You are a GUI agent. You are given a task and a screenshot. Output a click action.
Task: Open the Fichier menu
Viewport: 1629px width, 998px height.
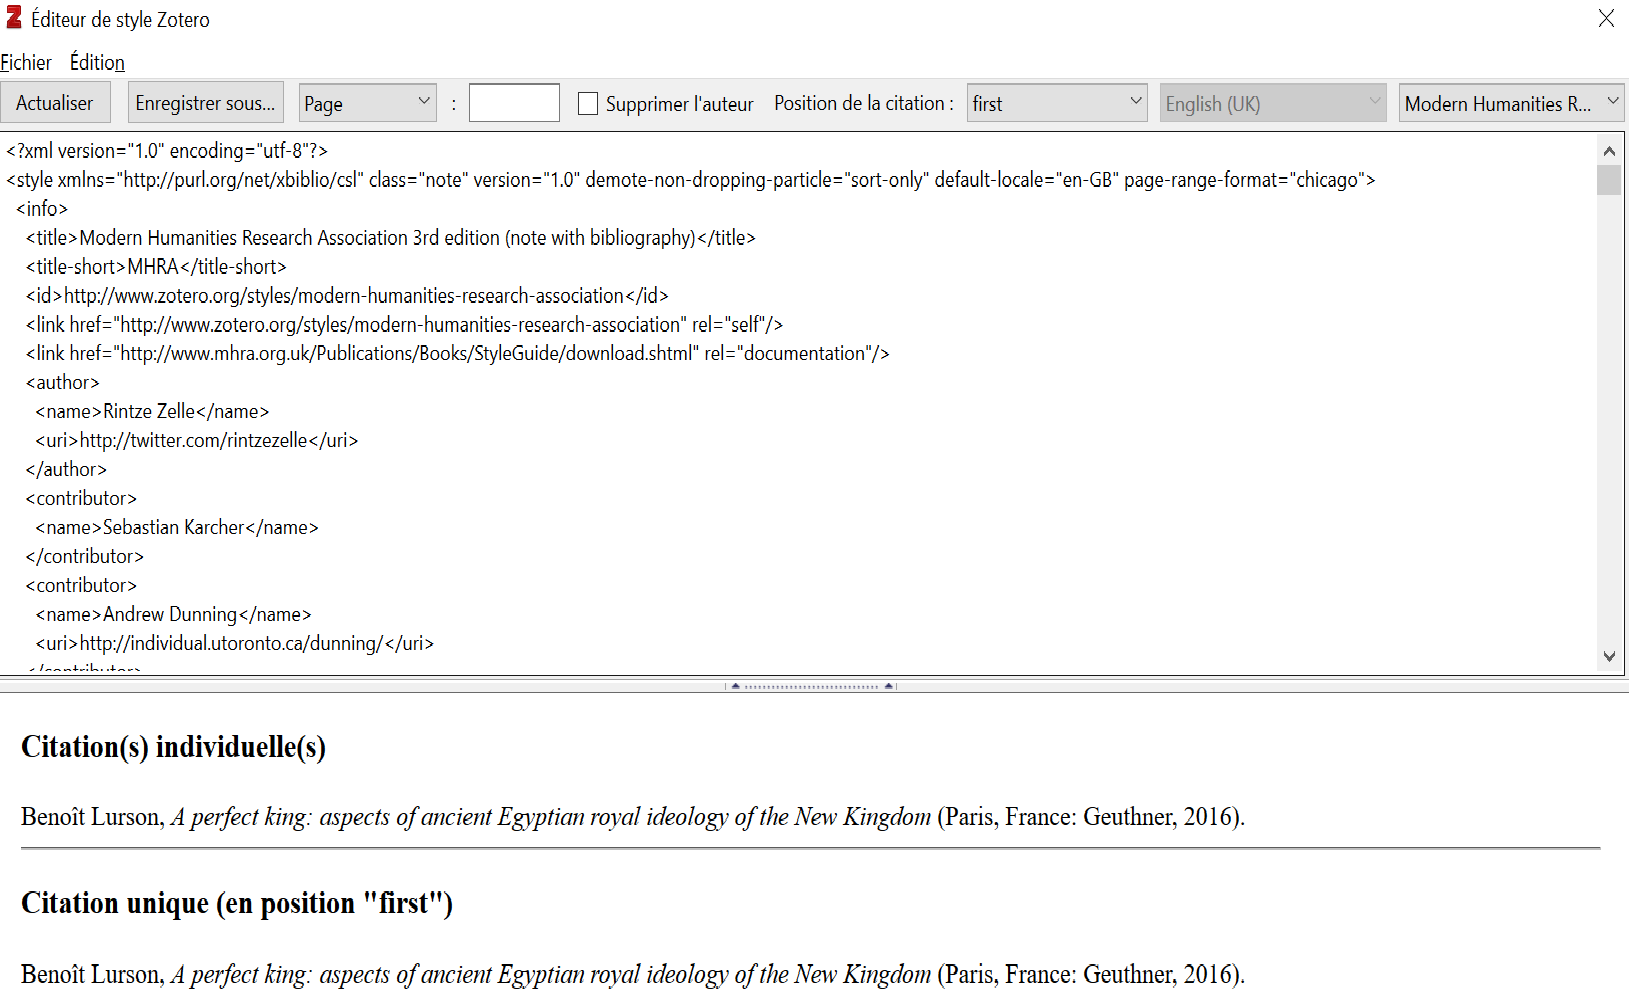pyautogui.click(x=26, y=62)
